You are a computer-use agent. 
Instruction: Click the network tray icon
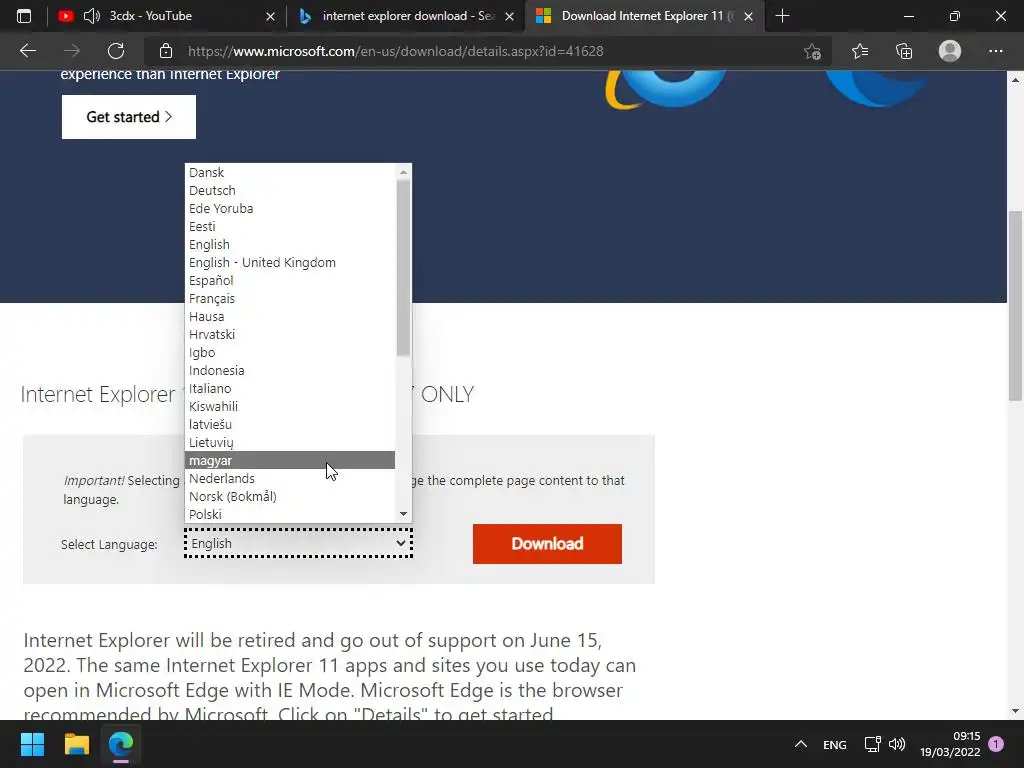click(872, 744)
